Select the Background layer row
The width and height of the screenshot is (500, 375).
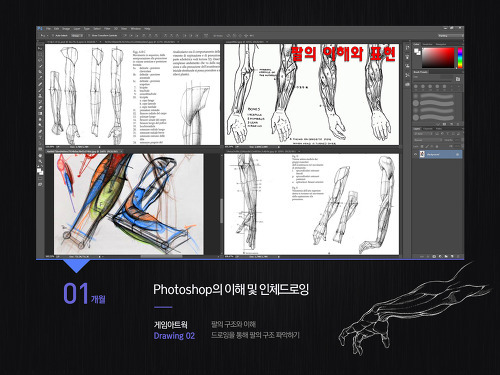(x=441, y=154)
